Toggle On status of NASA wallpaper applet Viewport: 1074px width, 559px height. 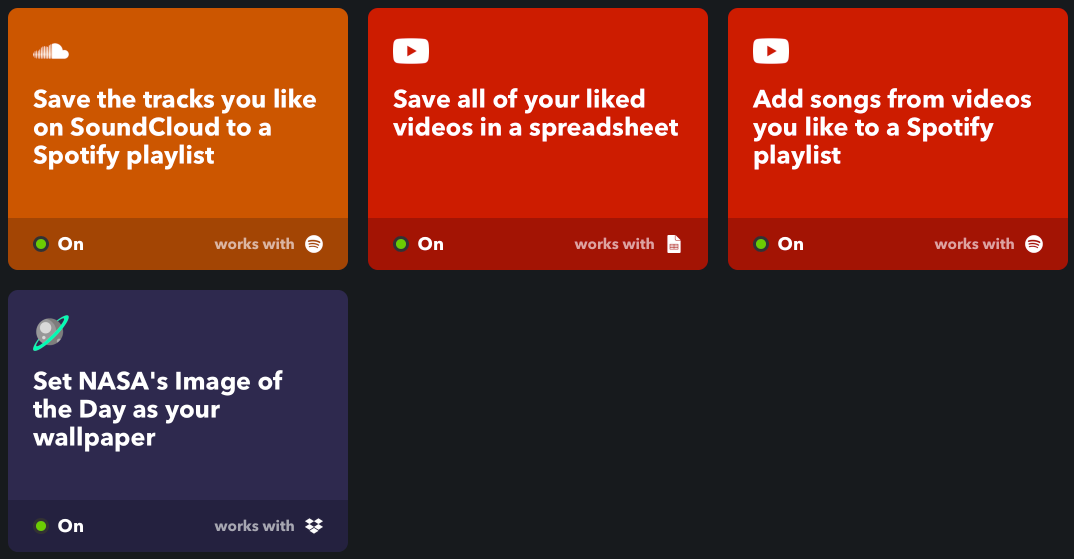(59, 525)
